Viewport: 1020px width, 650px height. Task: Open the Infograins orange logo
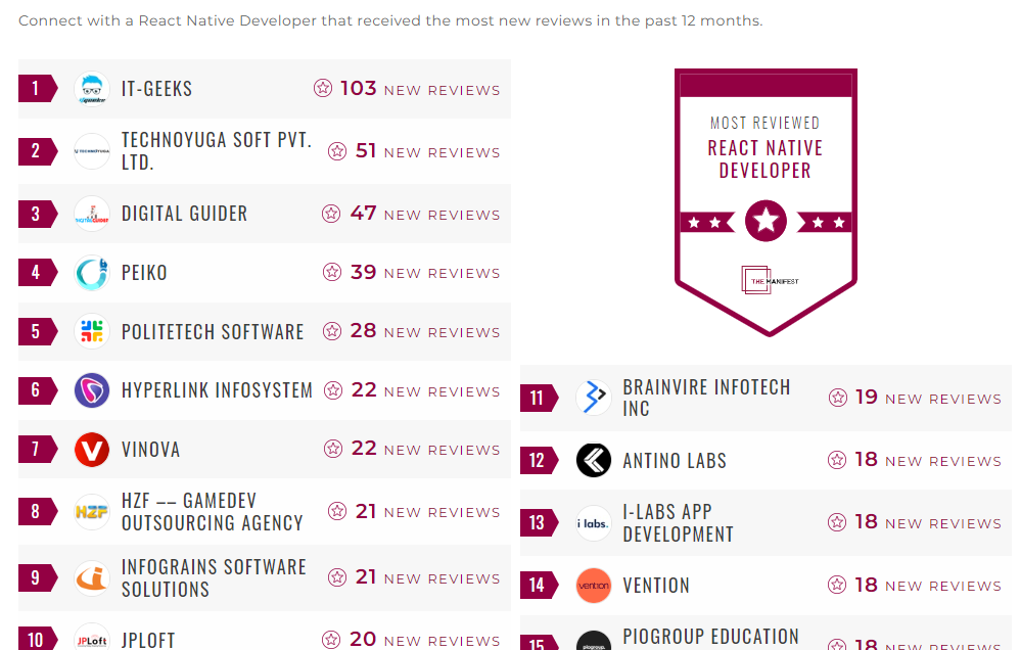point(92,578)
